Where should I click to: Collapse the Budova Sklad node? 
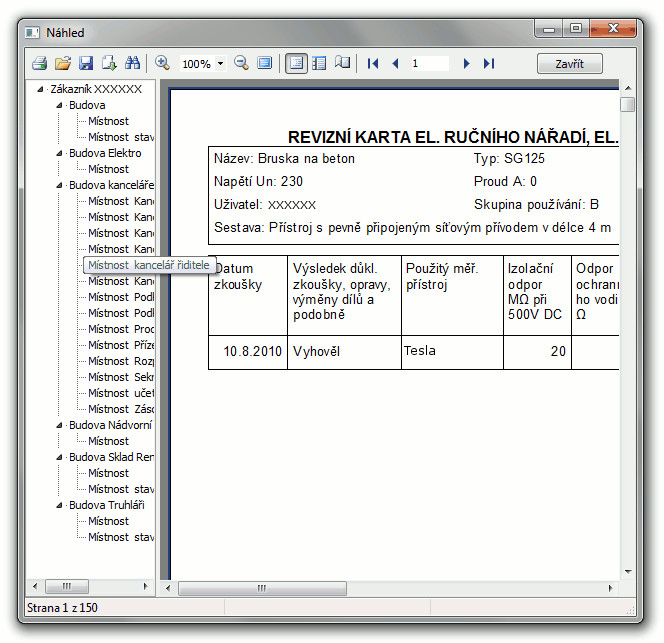click(x=59, y=457)
